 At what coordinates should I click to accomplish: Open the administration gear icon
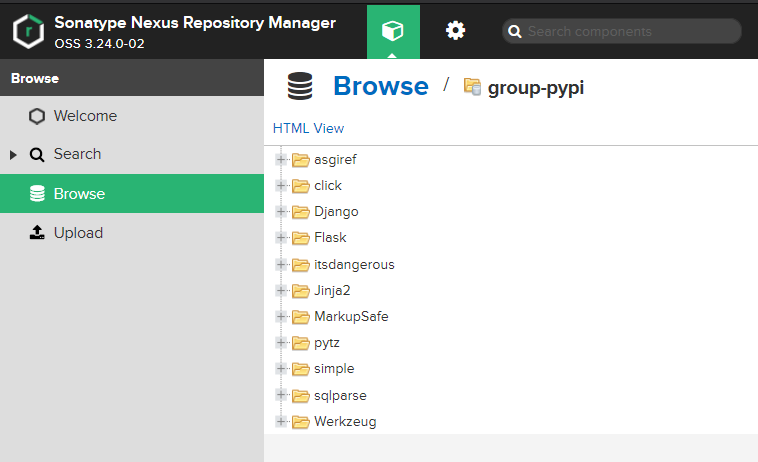pos(455,31)
